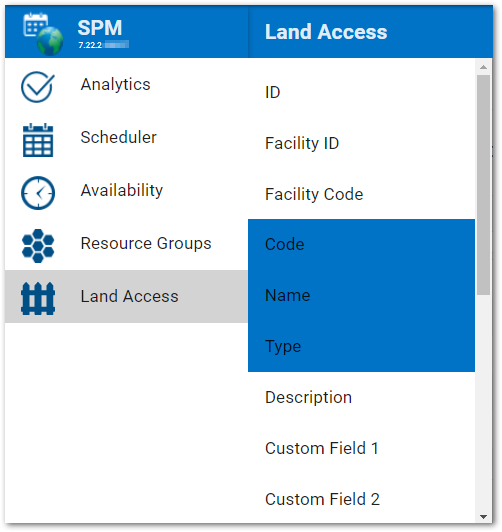This screenshot has height=532, width=502.
Task: Select the Land Access menu entry
Action: coord(126,296)
